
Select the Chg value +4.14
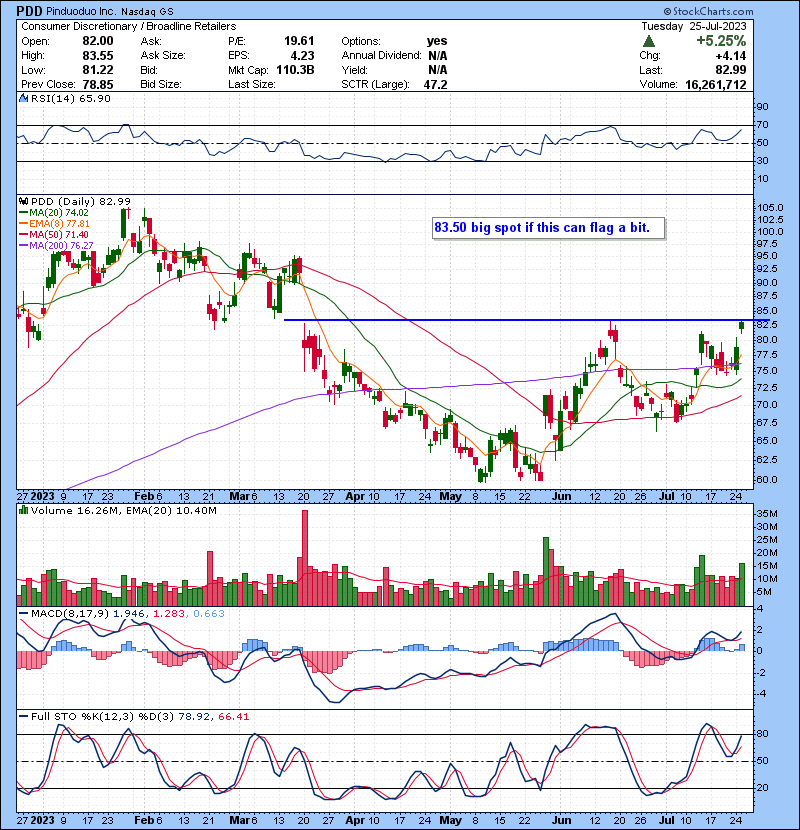(x=731, y=56)
